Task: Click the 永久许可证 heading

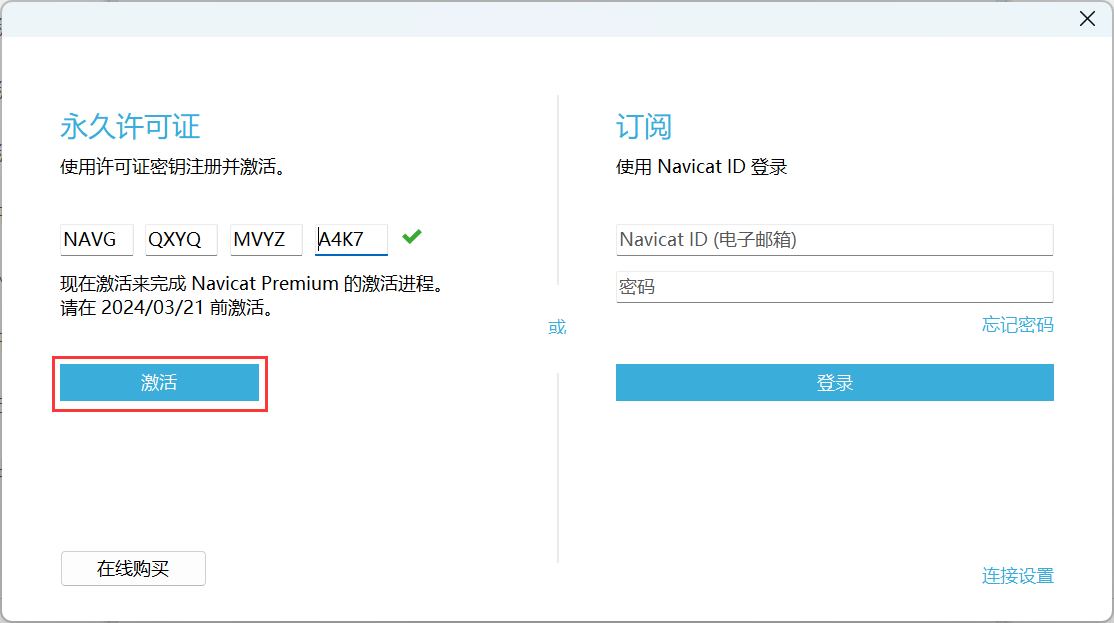Action: click(x=130, y=127)
